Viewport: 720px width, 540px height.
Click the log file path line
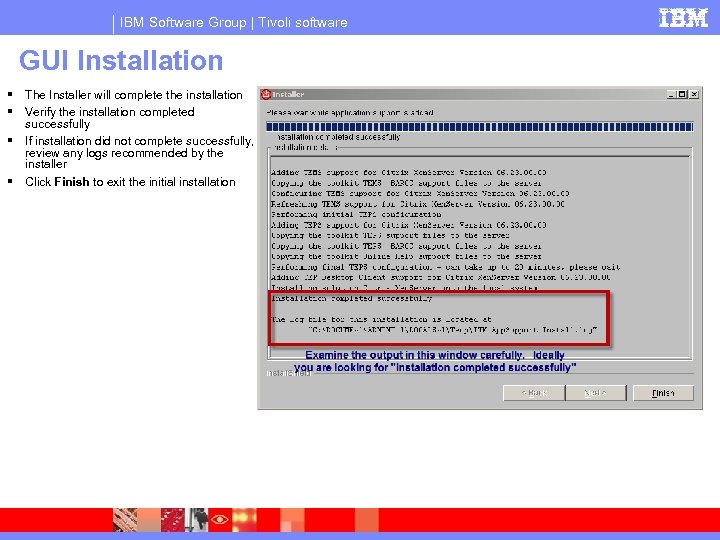[x=452, y=330]
